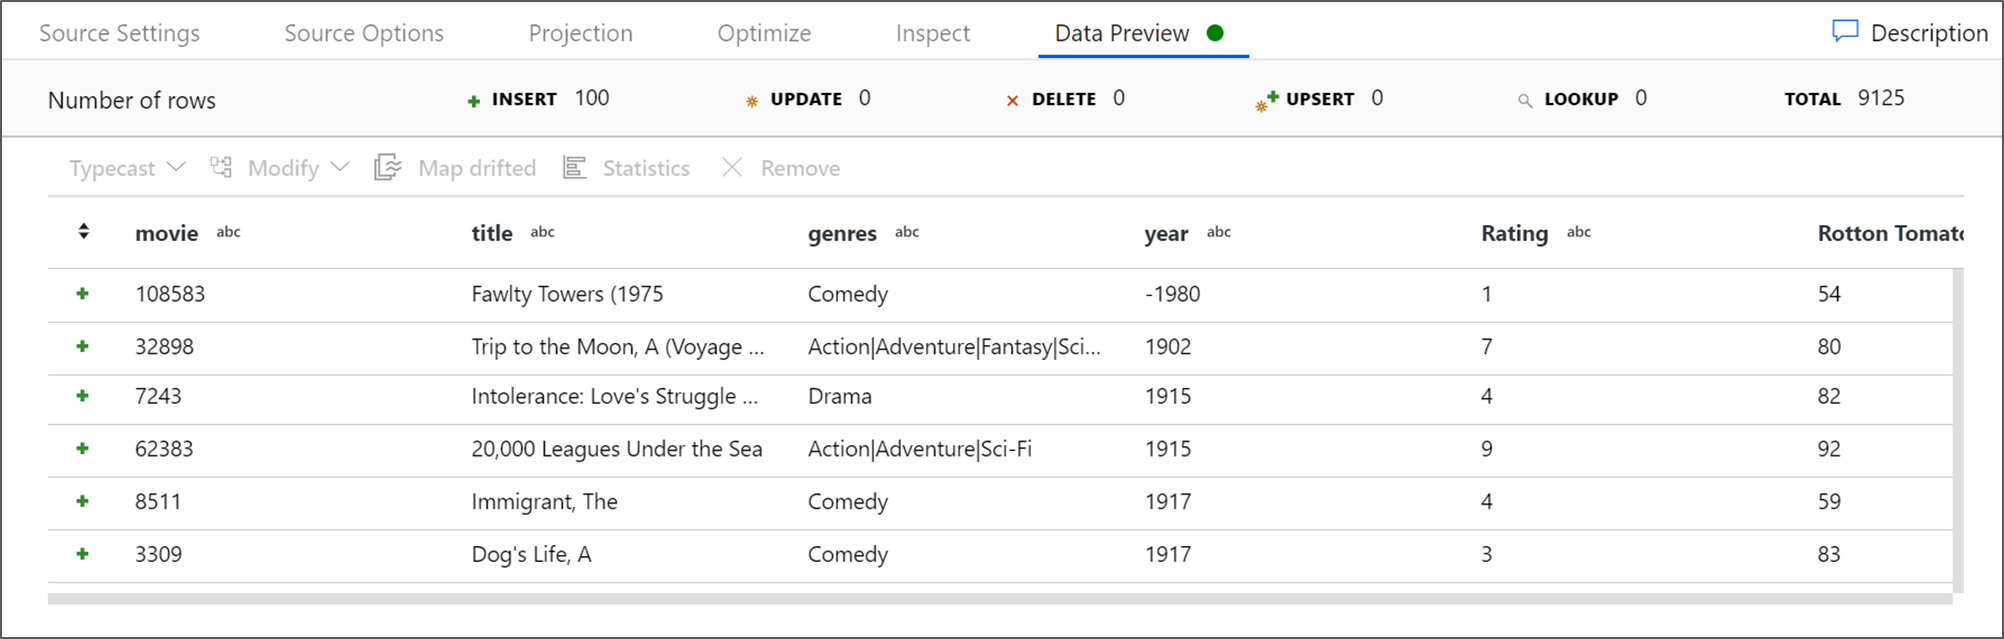Click the sort arrows icon in header
Viewport: 2004px width, 639px height.
coord(84,232)
